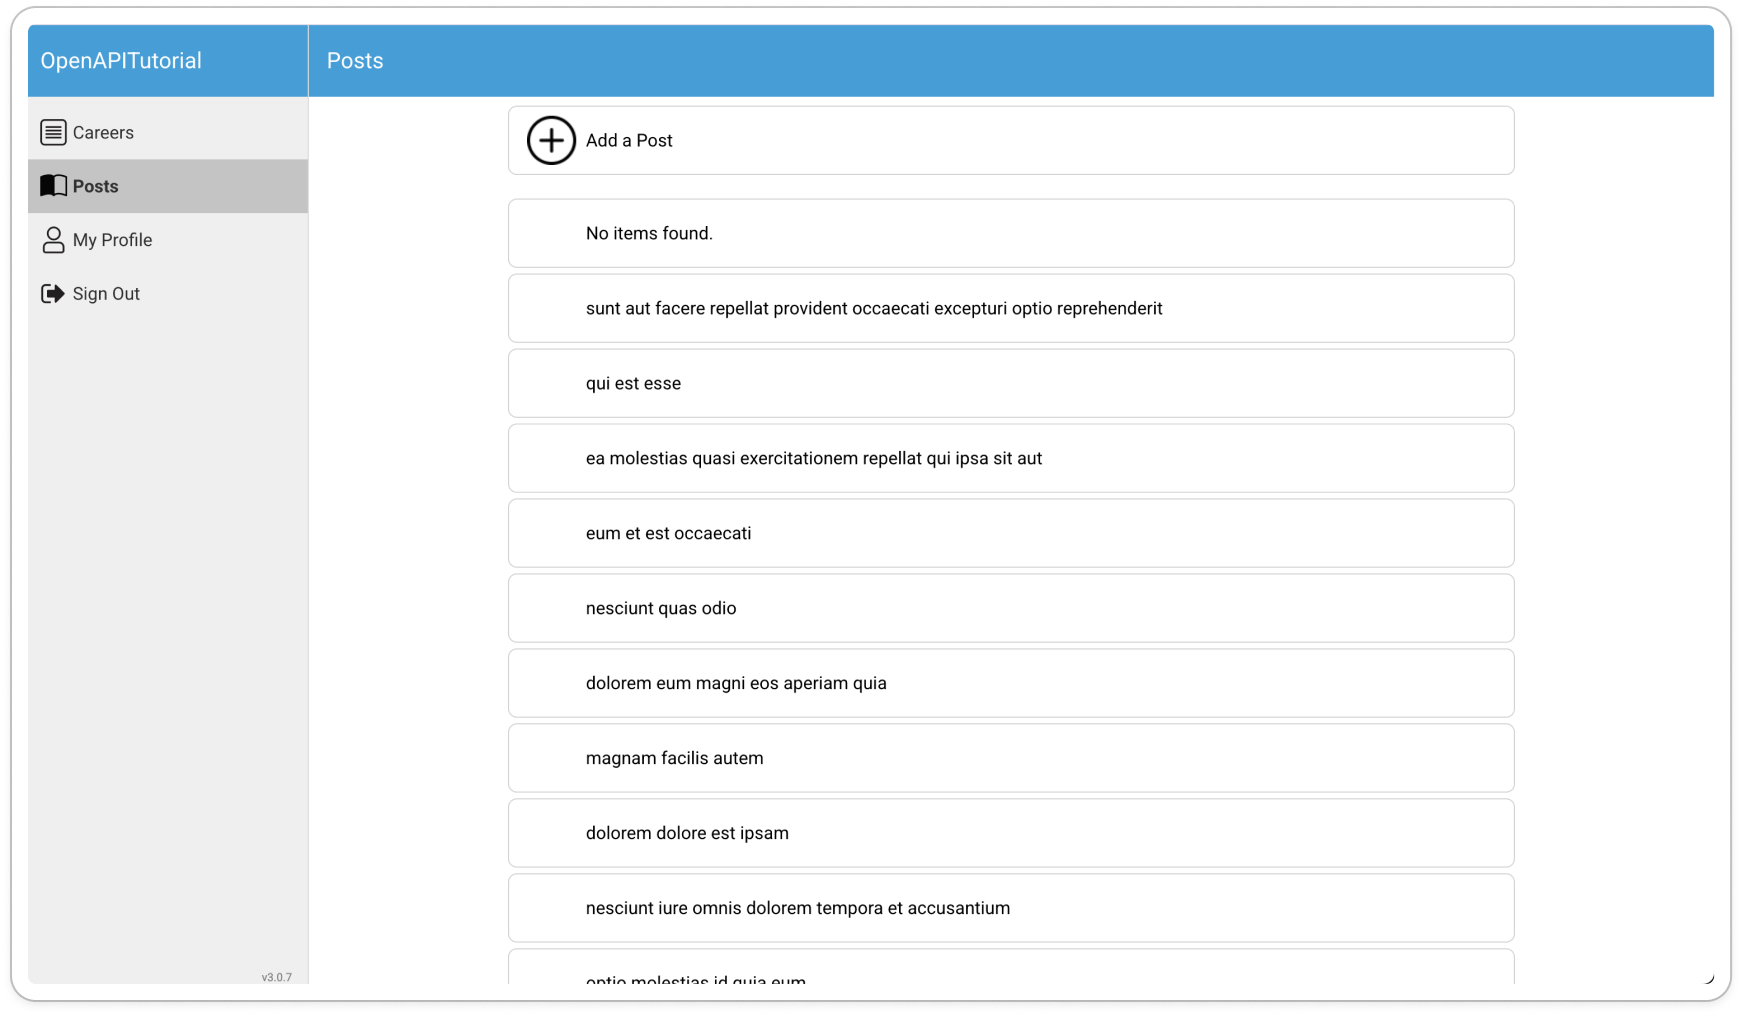Click the Add a Post button

(1010, 141)
